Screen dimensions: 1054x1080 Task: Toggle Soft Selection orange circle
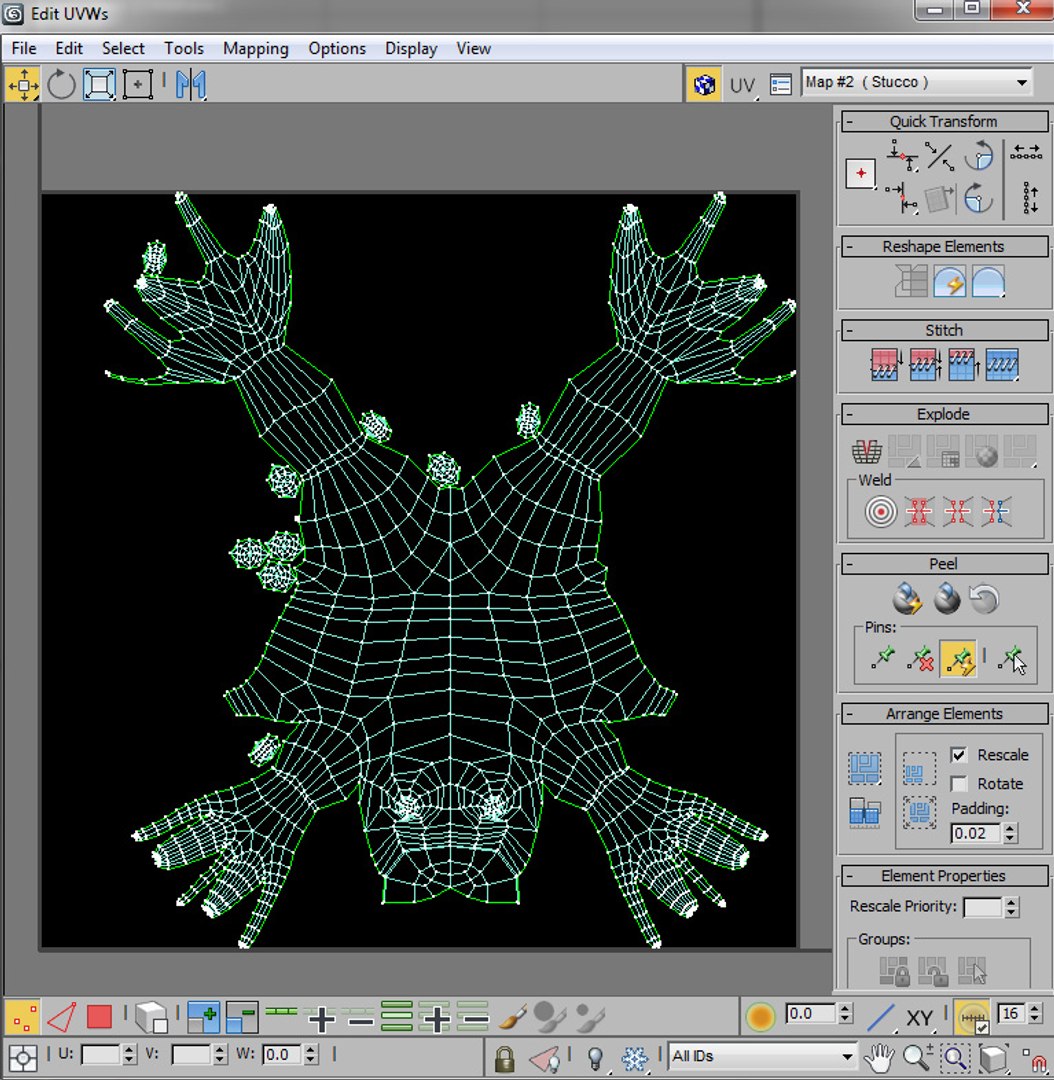[761, 1016]
